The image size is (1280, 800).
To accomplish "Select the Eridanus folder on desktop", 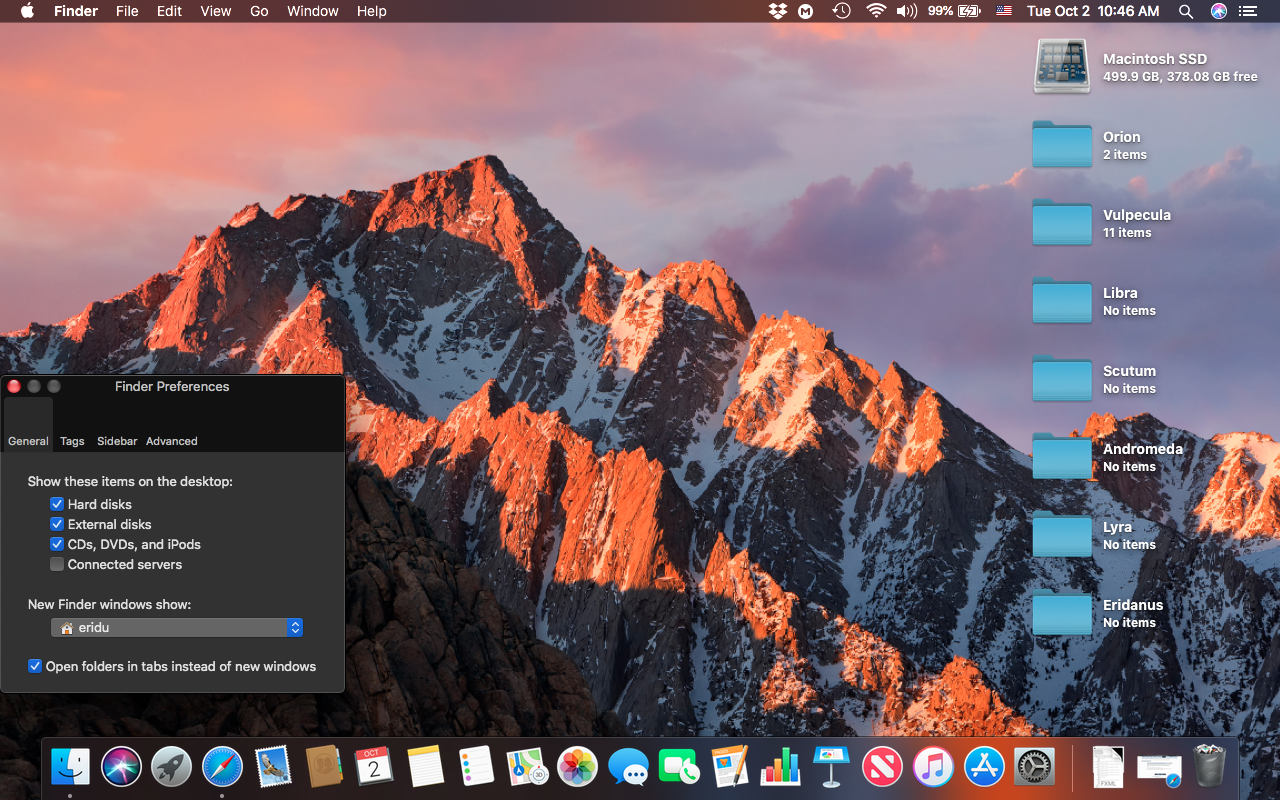I will [x=1061, y=613].
